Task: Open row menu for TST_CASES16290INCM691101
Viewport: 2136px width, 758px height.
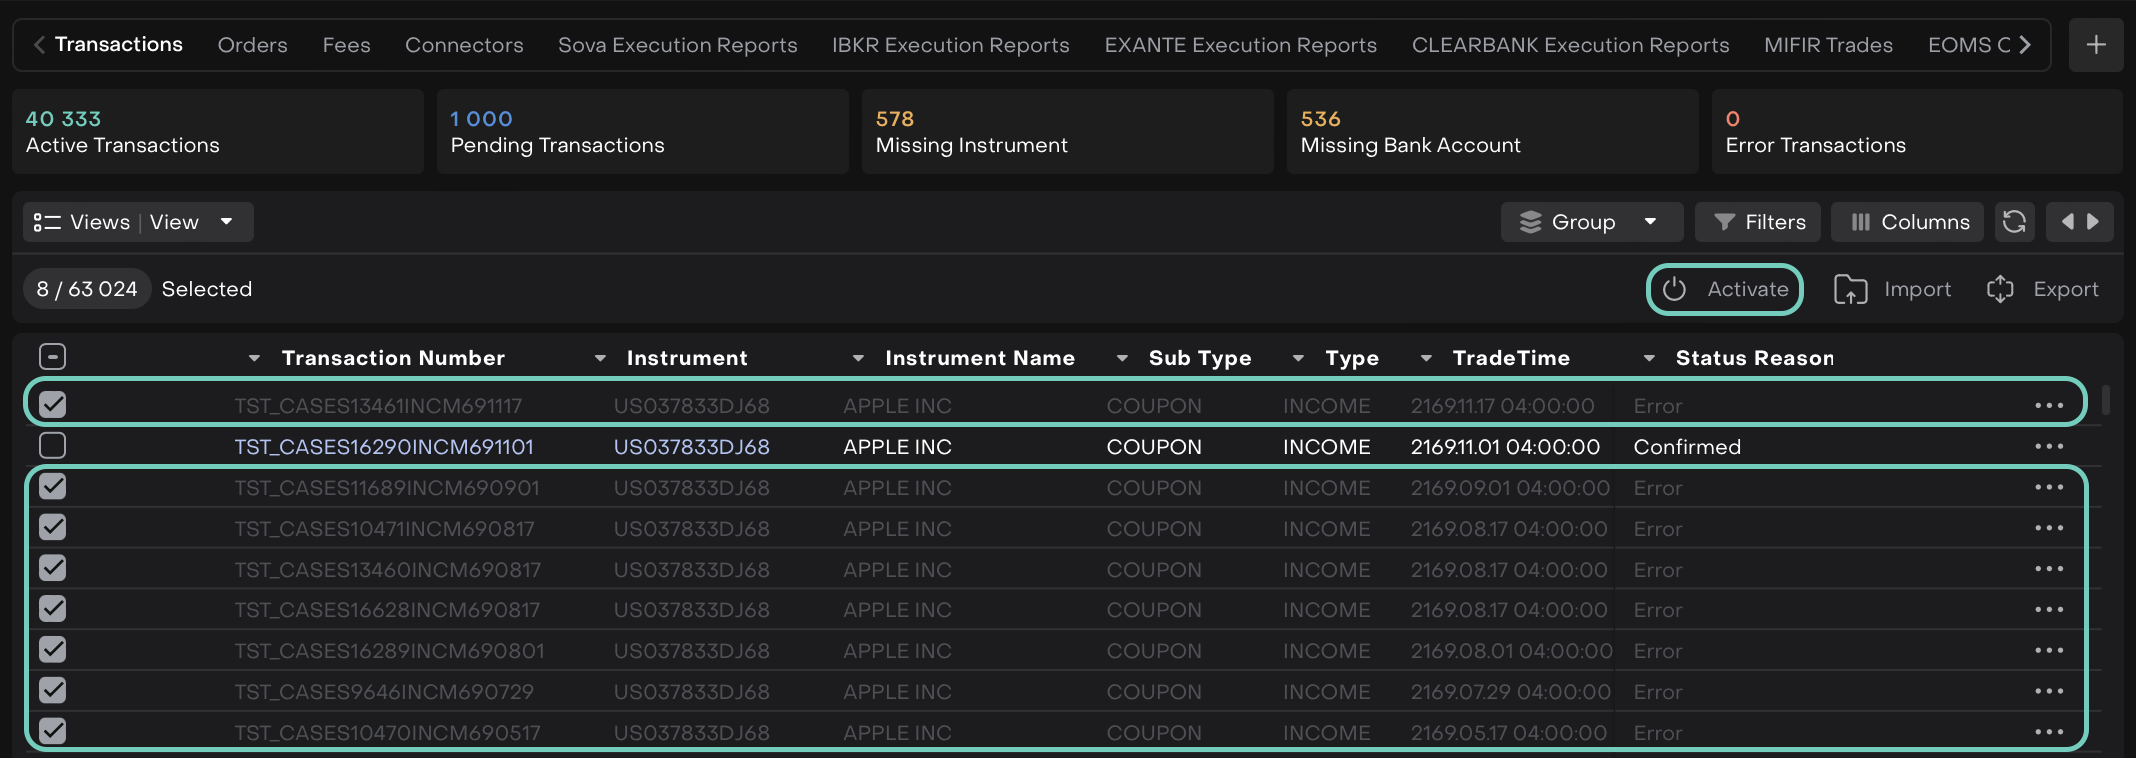Action: coord(2048,447)
